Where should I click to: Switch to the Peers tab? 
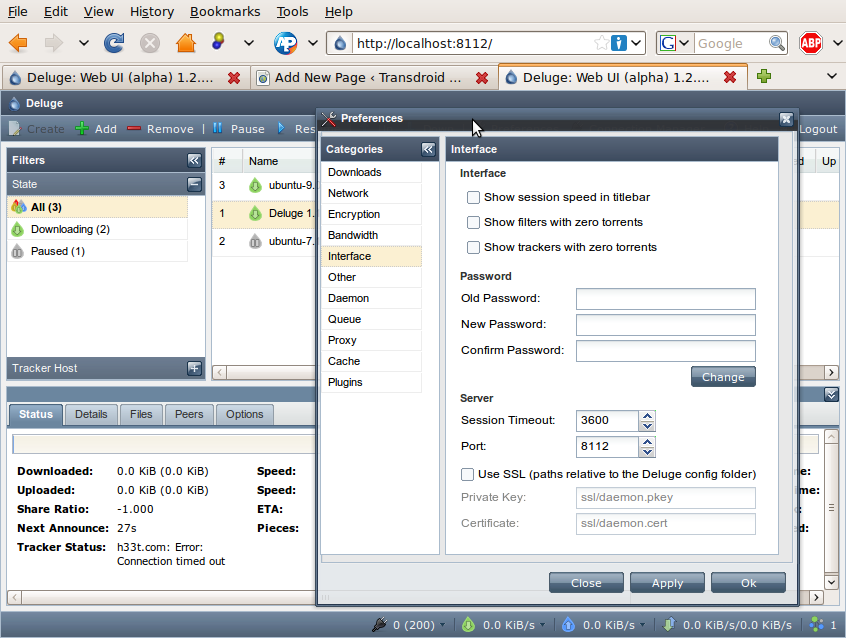(189, 414)
